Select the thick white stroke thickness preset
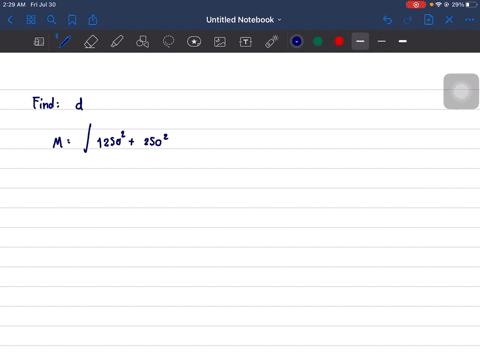This screenshot has height=360, width=480. click(403, 41)
